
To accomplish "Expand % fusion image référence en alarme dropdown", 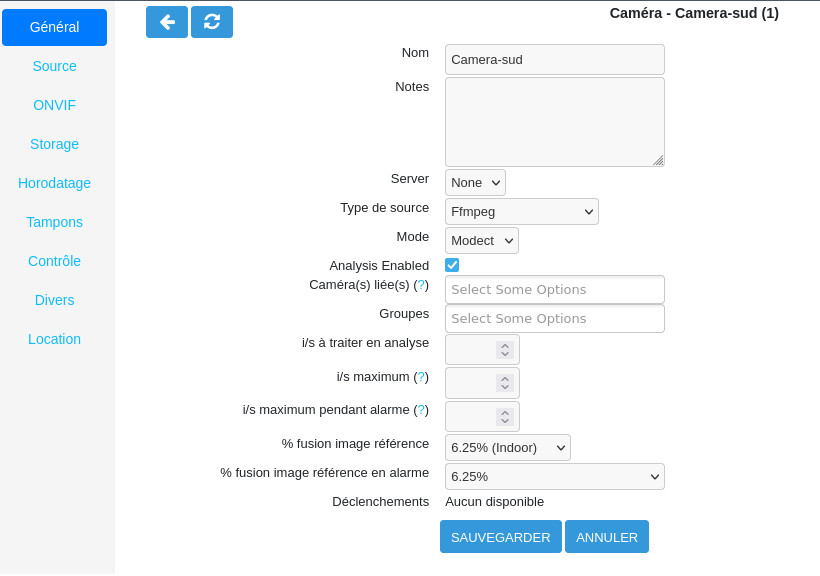I will (x=555, y=477).
